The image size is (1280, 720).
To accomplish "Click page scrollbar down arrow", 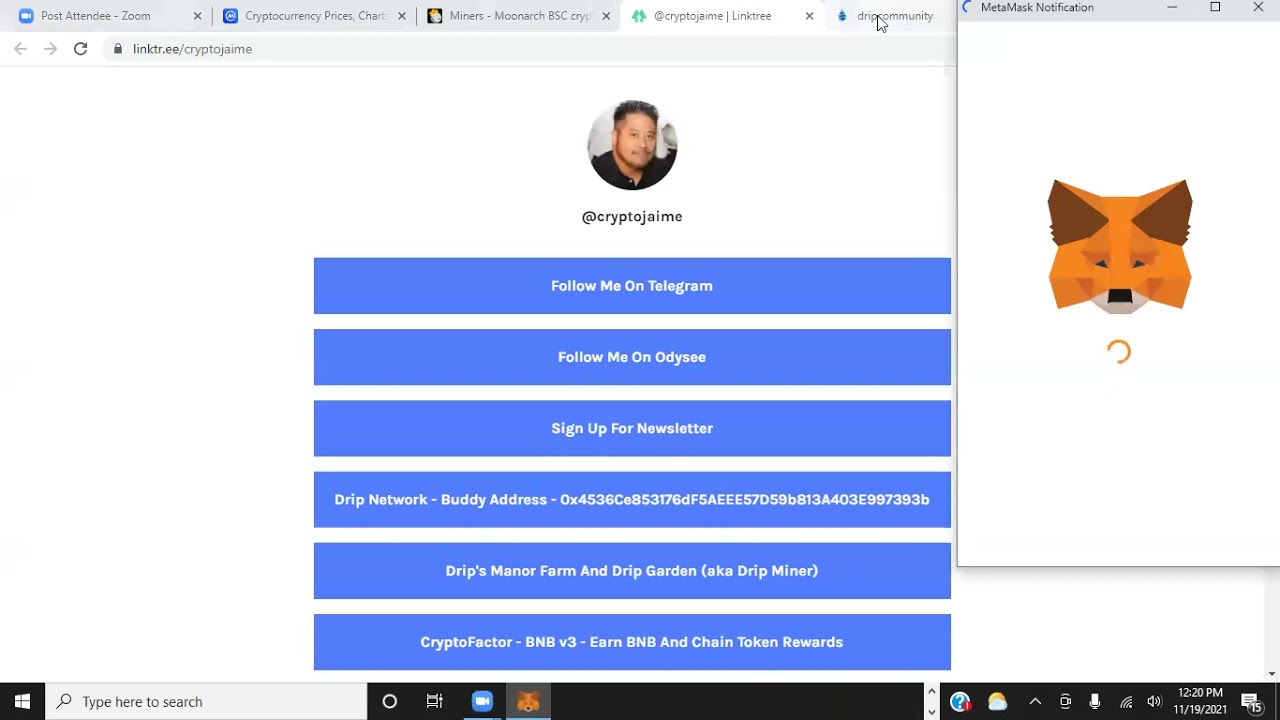I will click(x=1272, y=674).
